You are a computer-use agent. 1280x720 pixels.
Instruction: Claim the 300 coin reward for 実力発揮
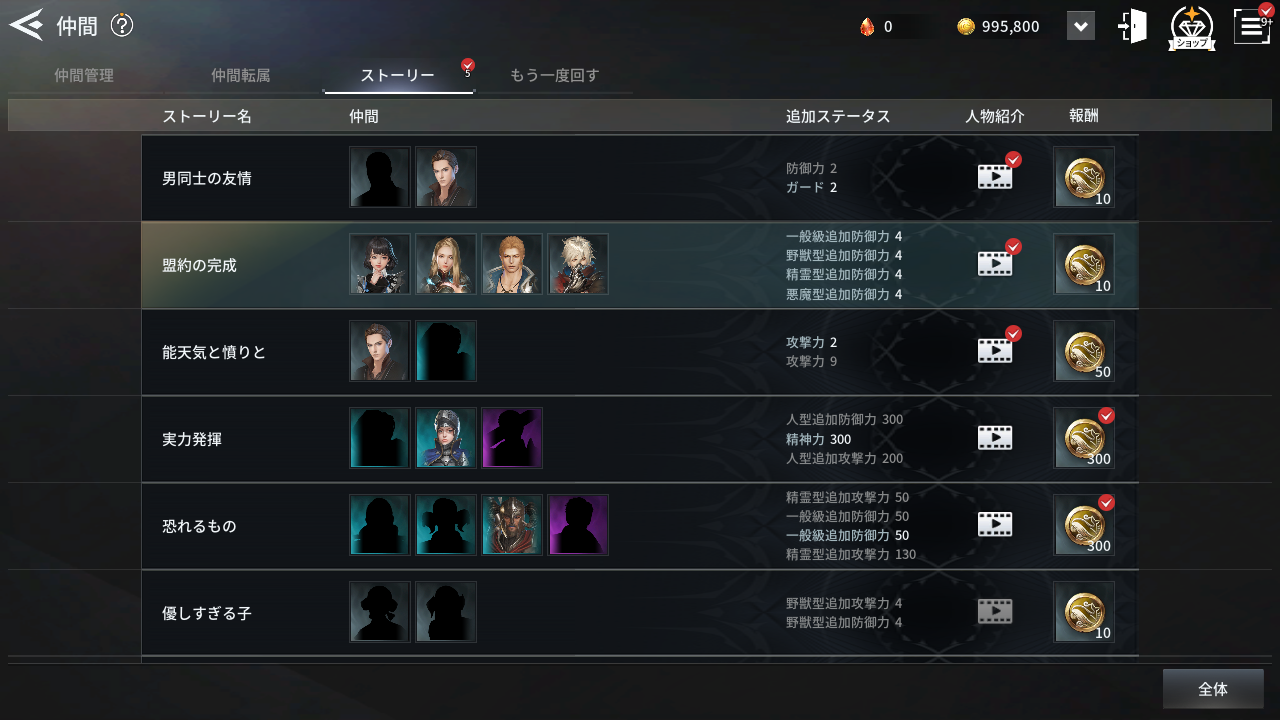pyautogui.click(x=1084, y=438)
